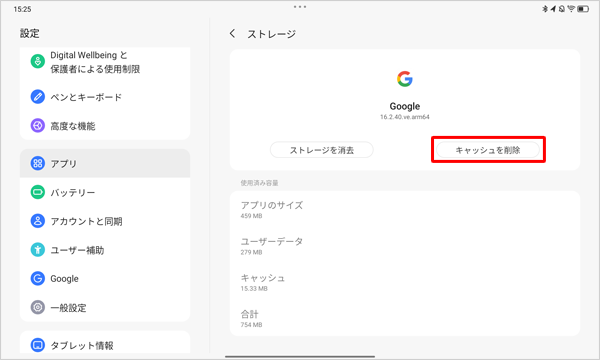The width and height of the screenshot is (600, 360).
Task: Tap the 15.33 MB cache value
Action: tap(254, 288)
